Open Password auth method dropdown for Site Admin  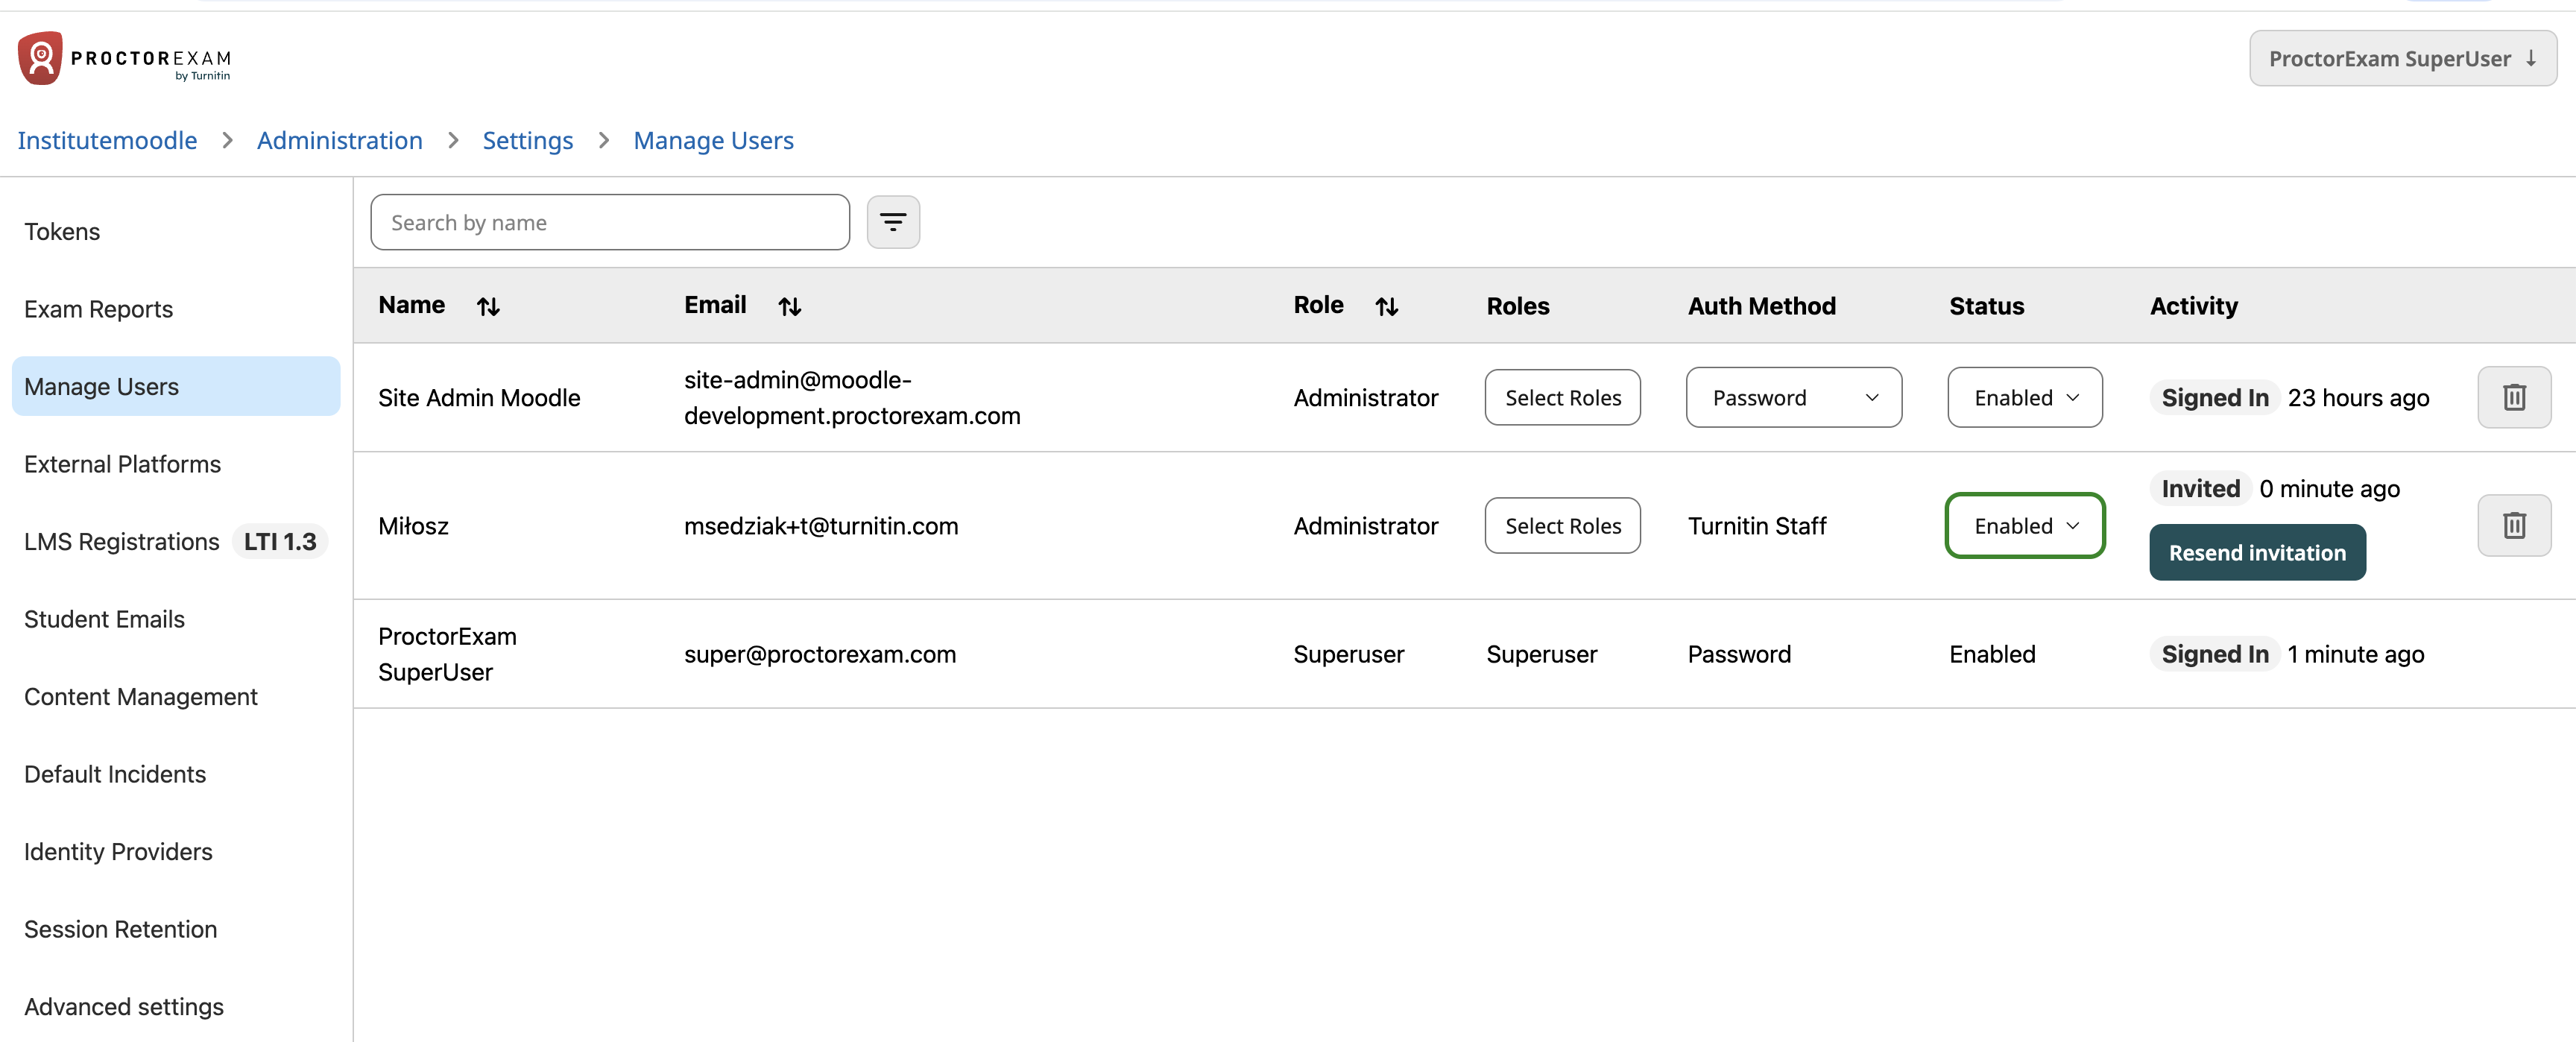[1794, 398]
